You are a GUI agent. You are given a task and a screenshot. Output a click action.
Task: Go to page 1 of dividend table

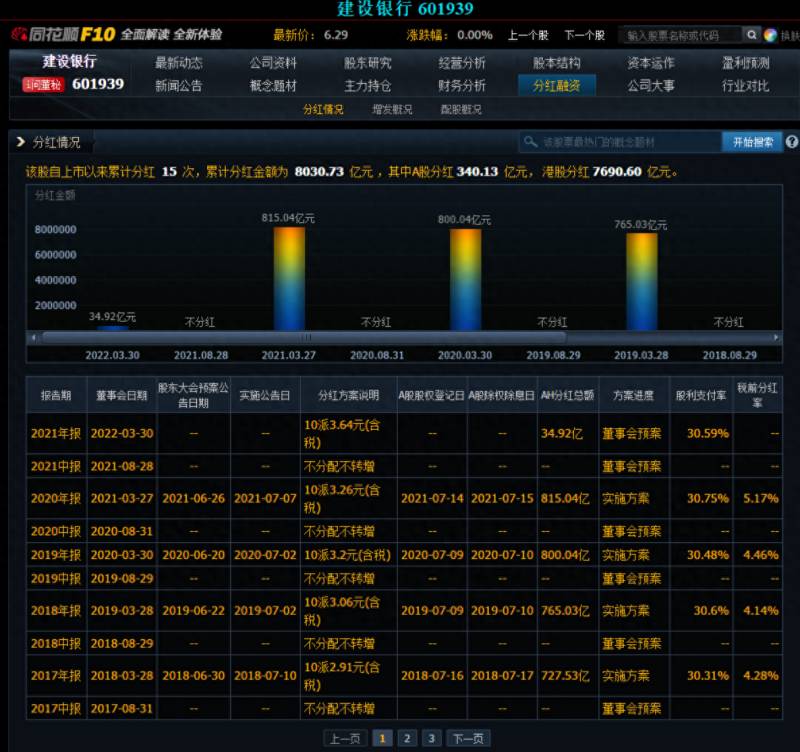tap(382, 738)
